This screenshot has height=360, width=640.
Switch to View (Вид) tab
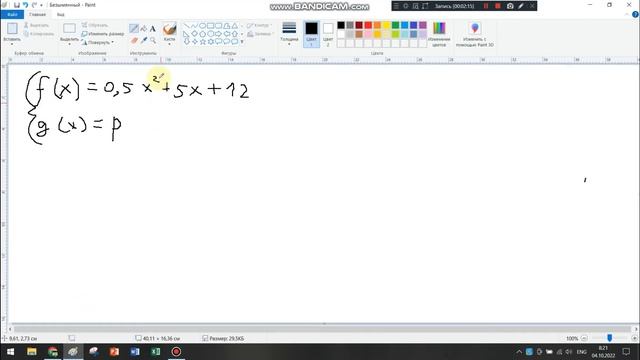tap(60, 15)
